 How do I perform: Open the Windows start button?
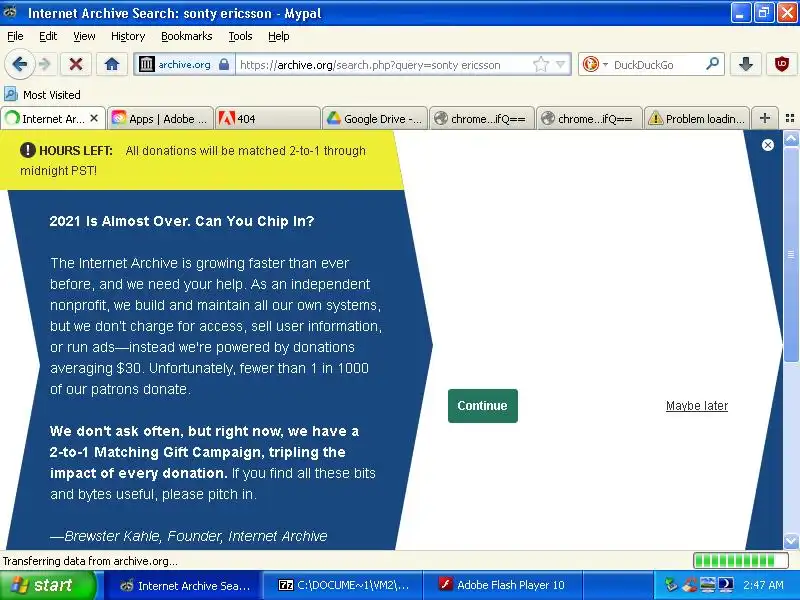coord(48,585)
